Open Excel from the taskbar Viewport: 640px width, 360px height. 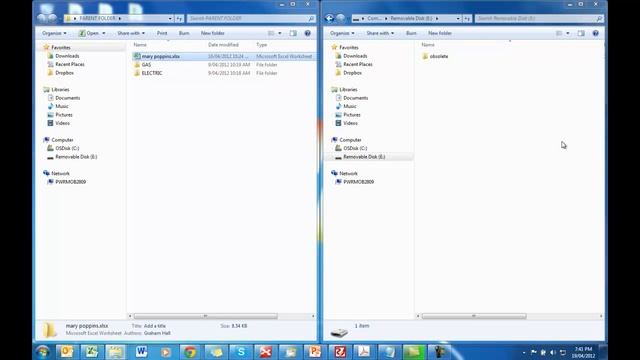click(91, 351)
